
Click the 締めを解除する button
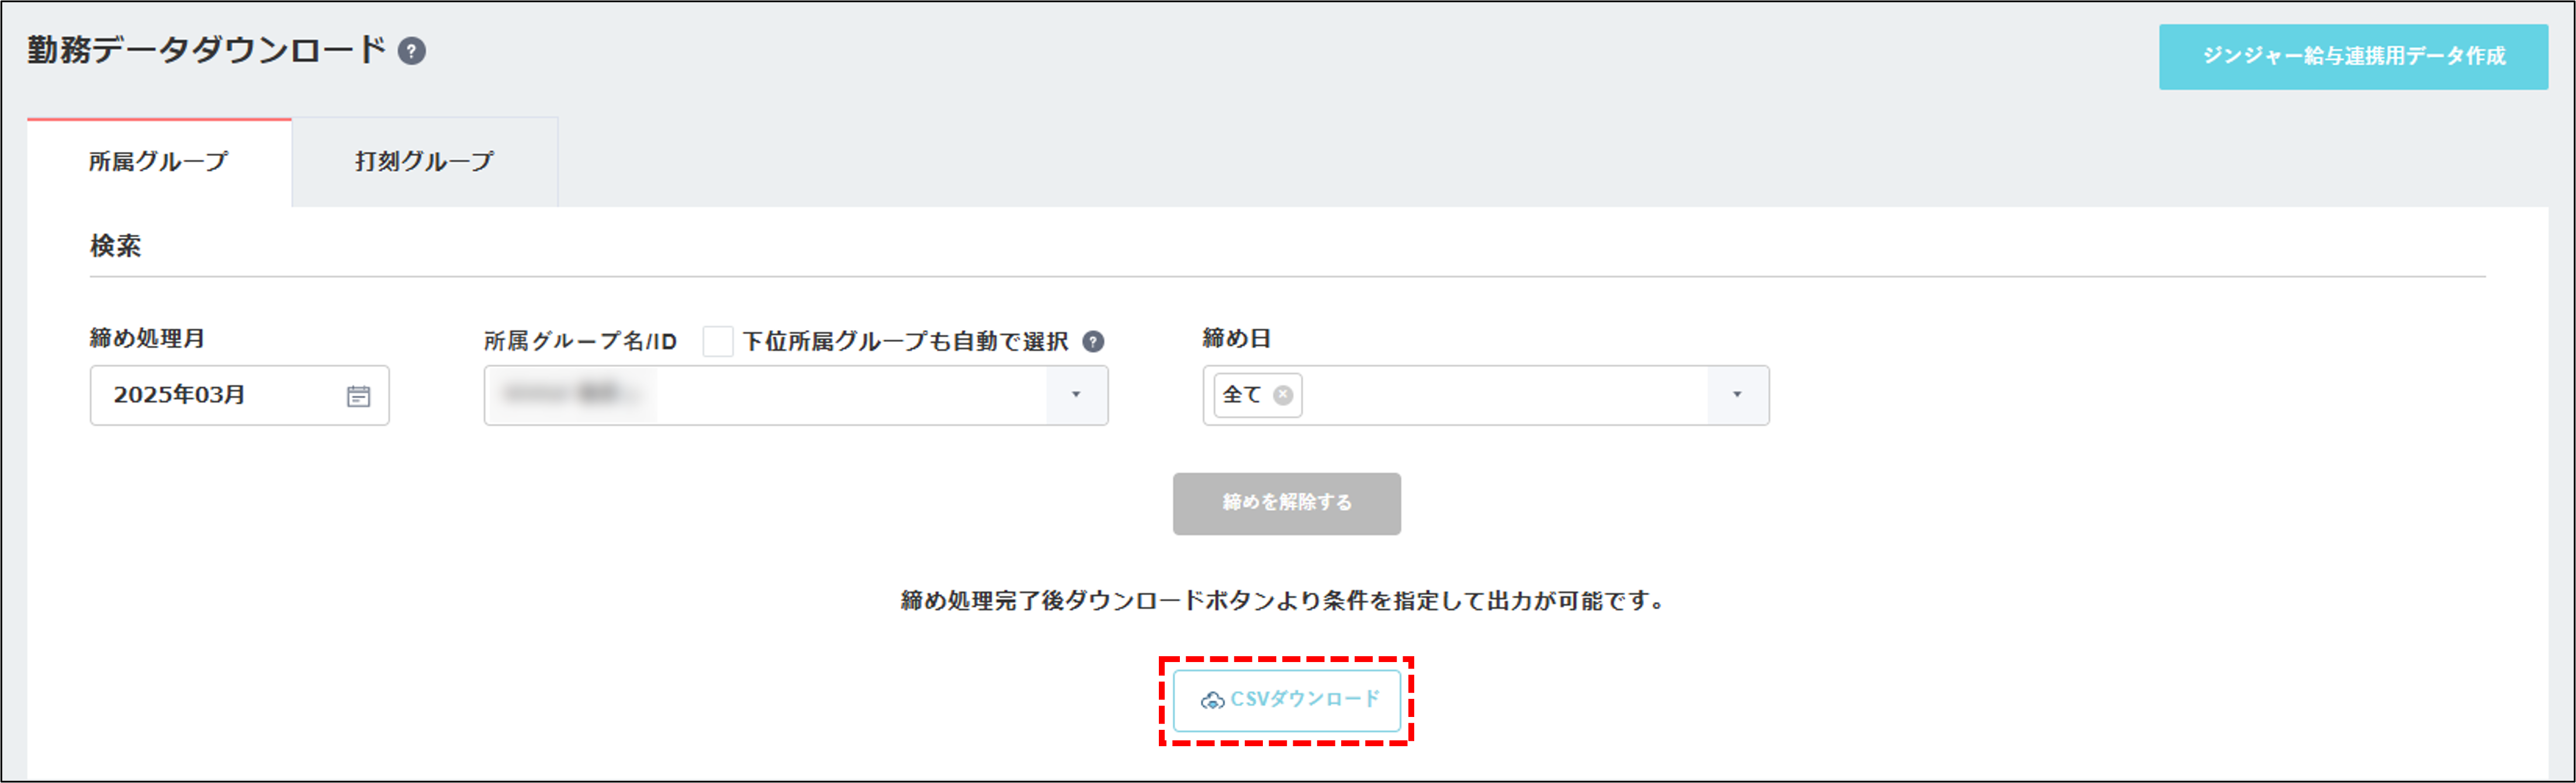pos(1286,504)
